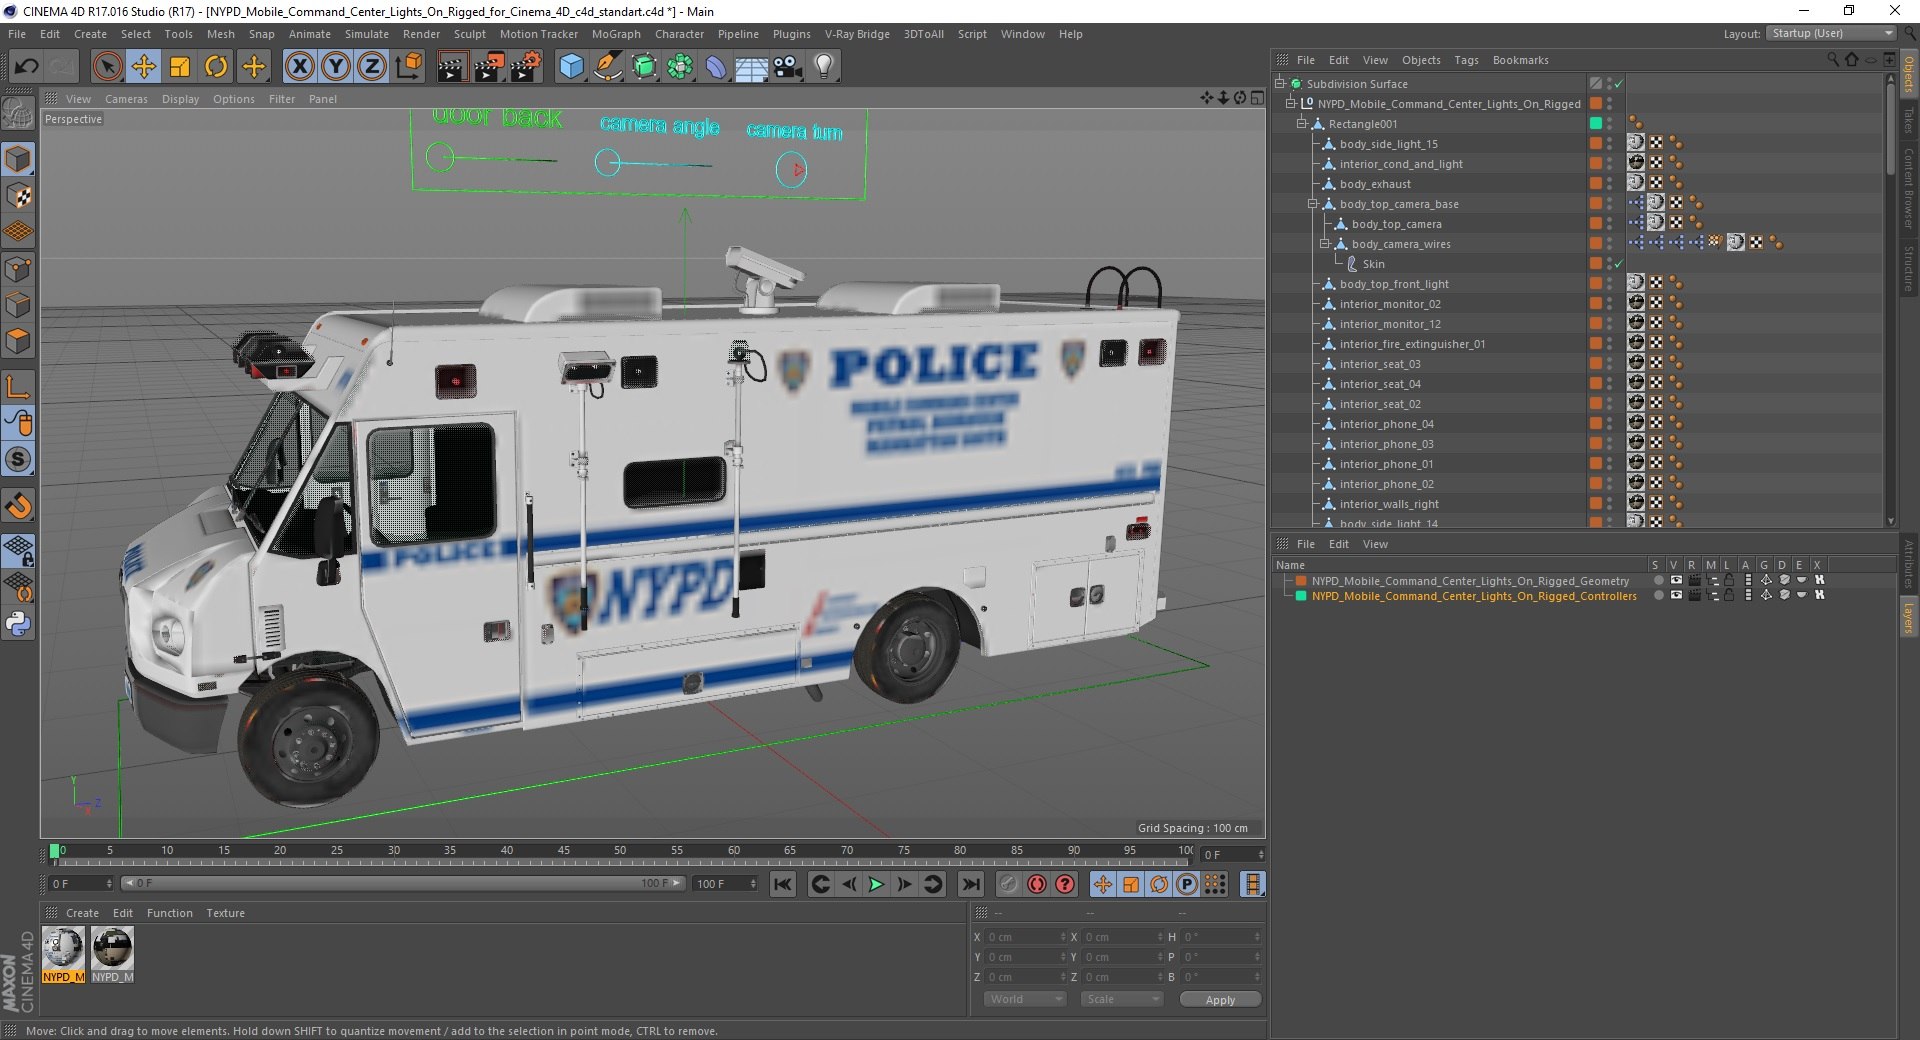The width and height of the screenshot is (1920, 1040).
Task: Switch to Polygons mode cube icon
Action: [18, 341]
